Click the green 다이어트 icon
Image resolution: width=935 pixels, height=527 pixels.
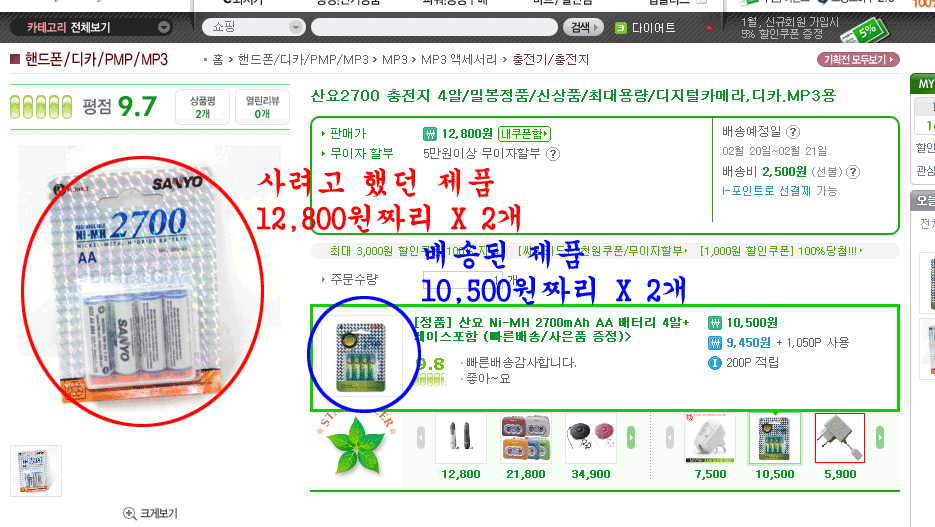(x=621, y=27)
